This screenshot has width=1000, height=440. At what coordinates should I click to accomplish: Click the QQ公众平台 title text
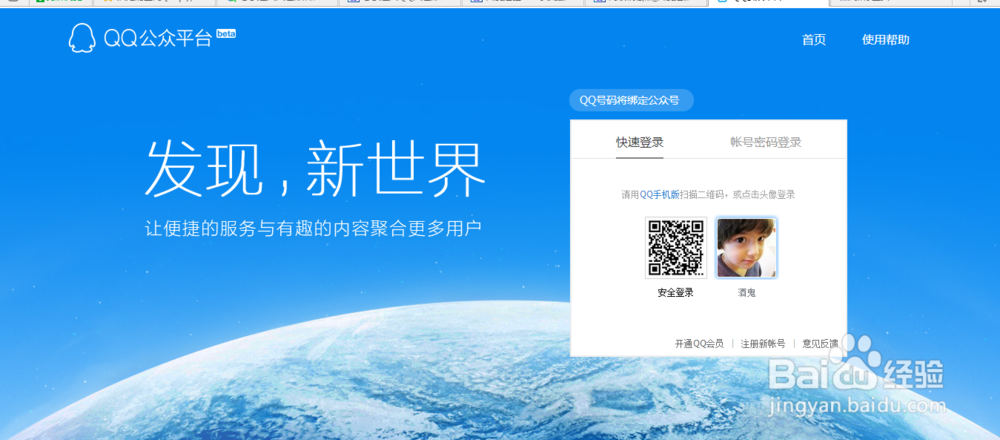point(158,40)
